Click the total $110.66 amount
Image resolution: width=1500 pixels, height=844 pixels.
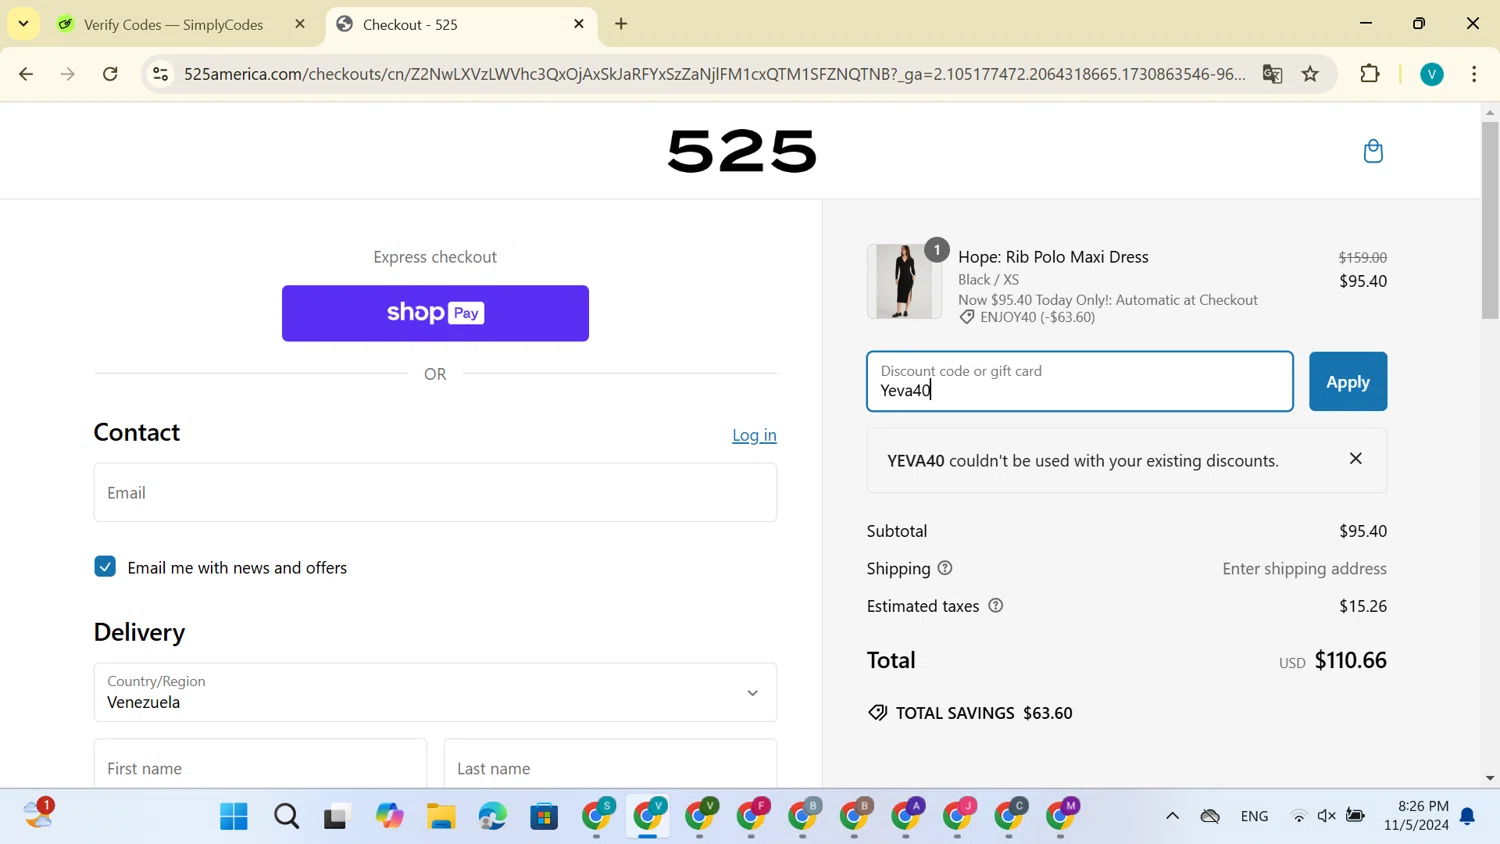pos(1350,660)
